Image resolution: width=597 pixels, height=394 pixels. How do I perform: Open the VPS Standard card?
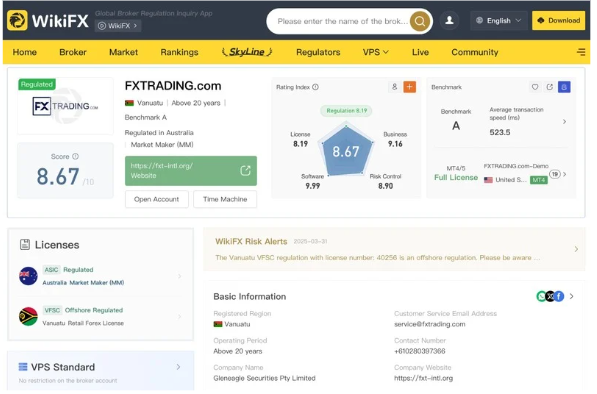[101, 371]
